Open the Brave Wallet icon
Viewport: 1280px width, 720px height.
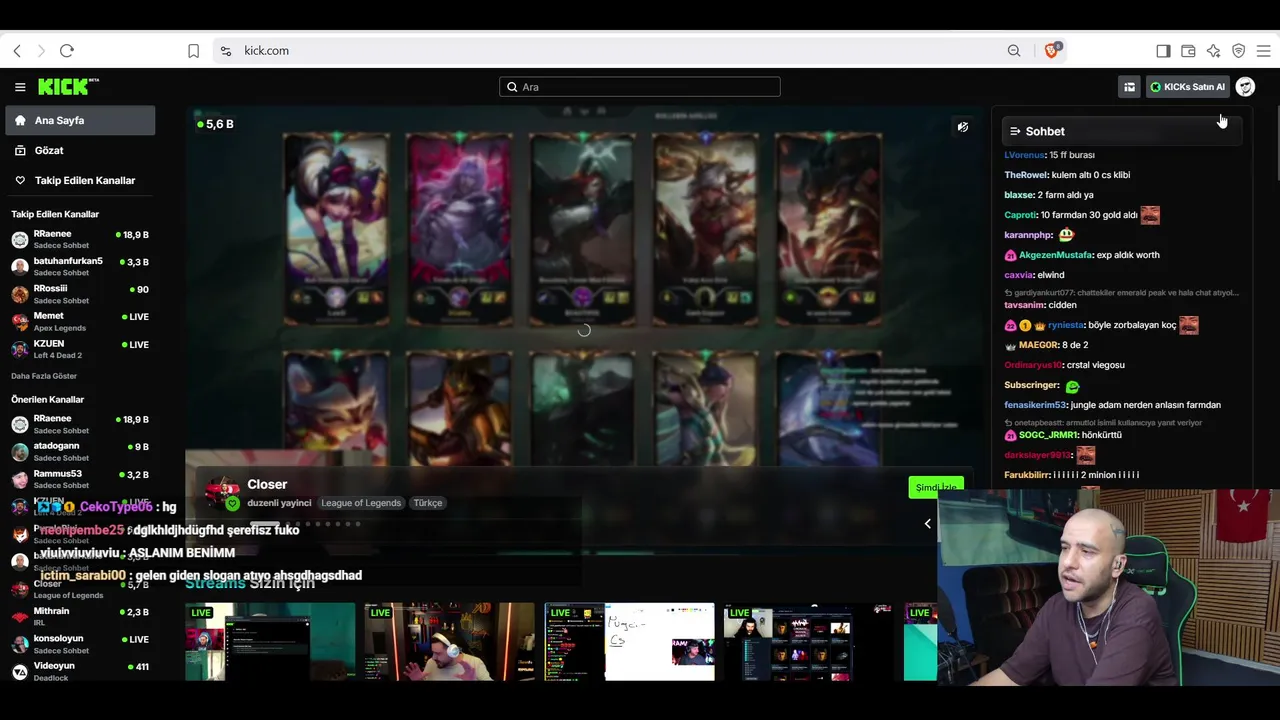(1188, 51)
